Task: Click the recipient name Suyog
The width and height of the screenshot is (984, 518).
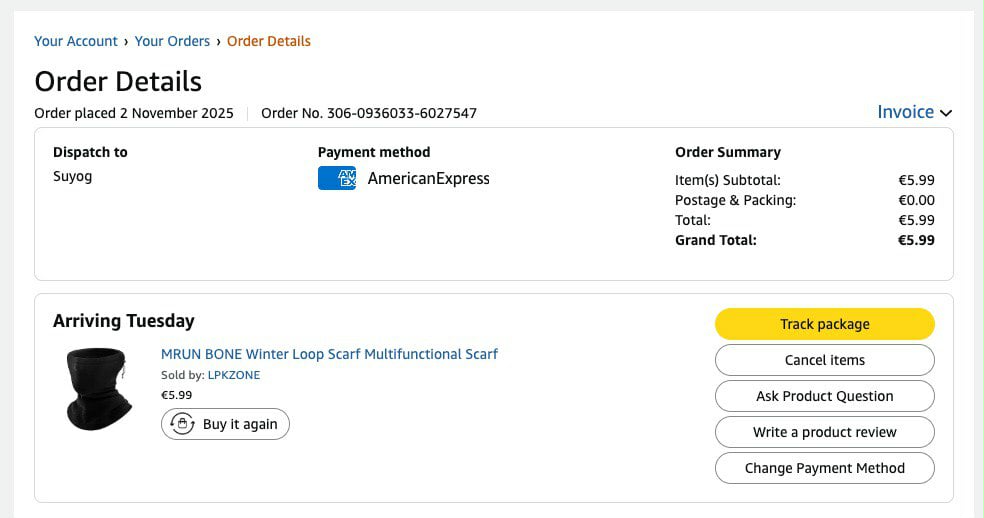Action: pos(72,177)
